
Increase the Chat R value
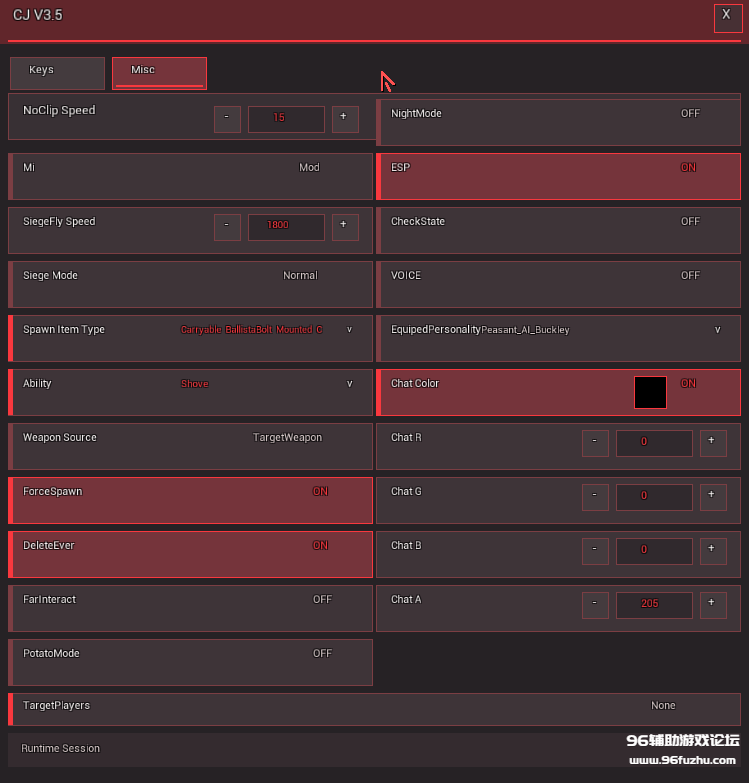[713, 443]
